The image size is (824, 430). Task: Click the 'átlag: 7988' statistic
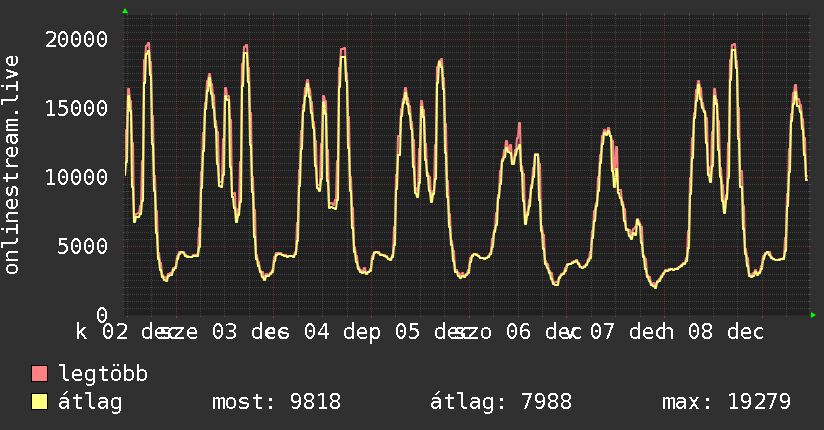[501, 402]
